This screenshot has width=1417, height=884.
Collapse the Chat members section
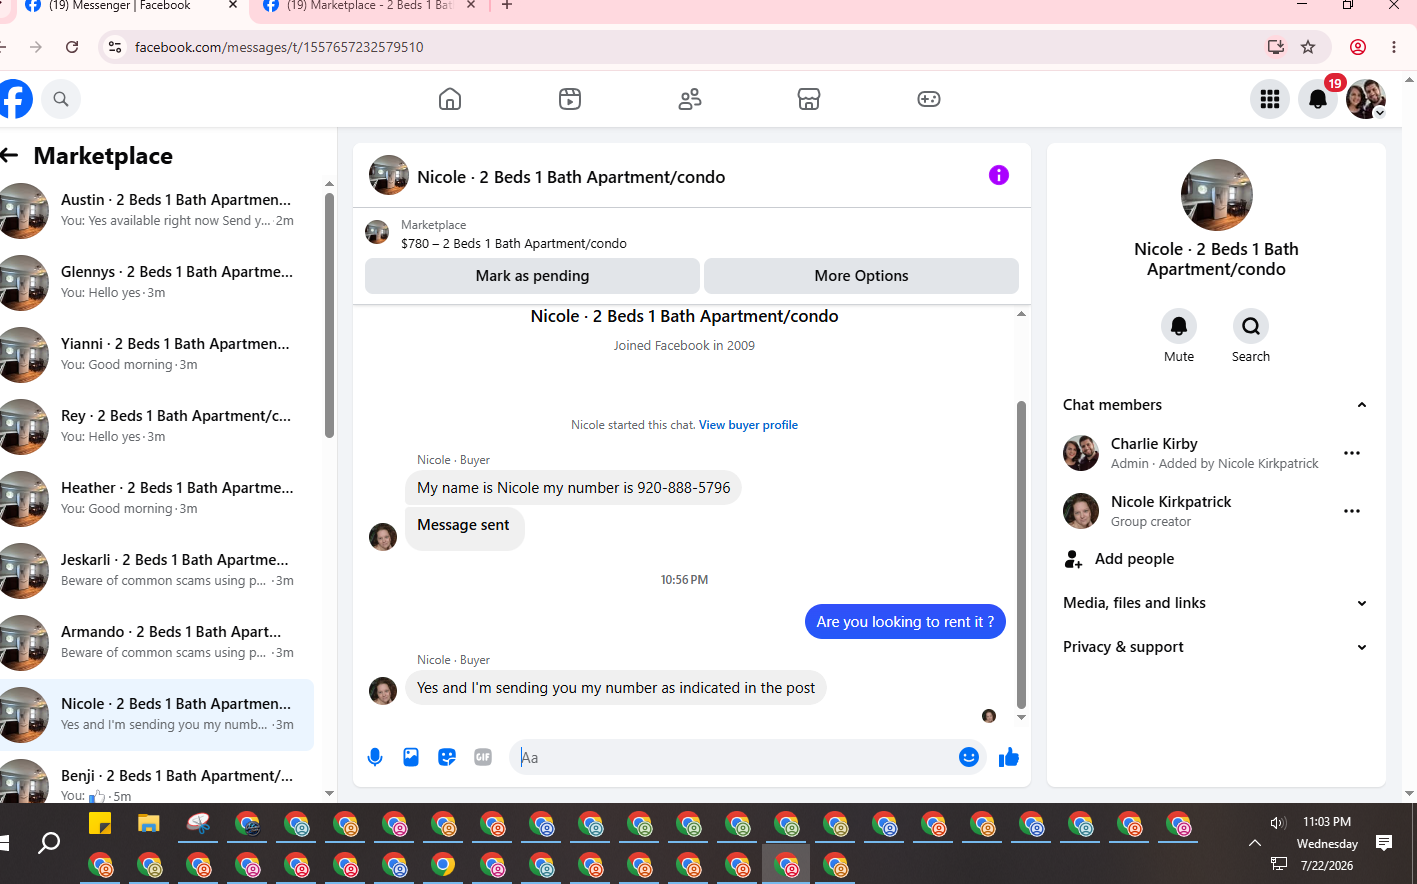coord(1362,405)
